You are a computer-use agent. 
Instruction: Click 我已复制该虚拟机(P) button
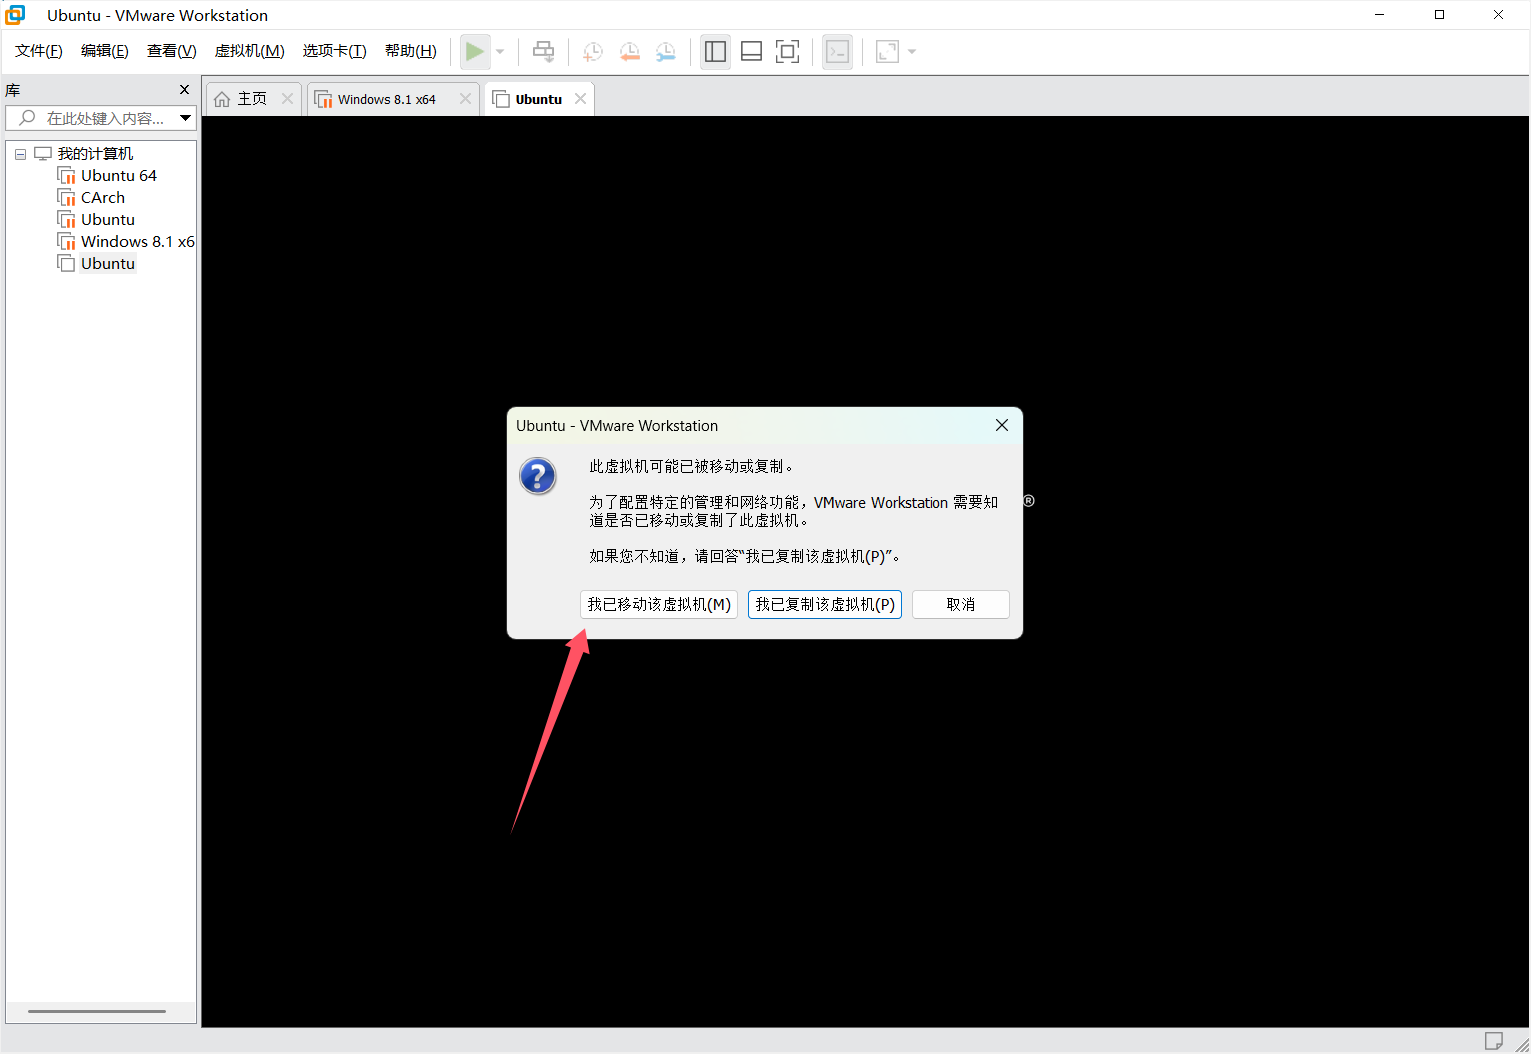(825, 604)
